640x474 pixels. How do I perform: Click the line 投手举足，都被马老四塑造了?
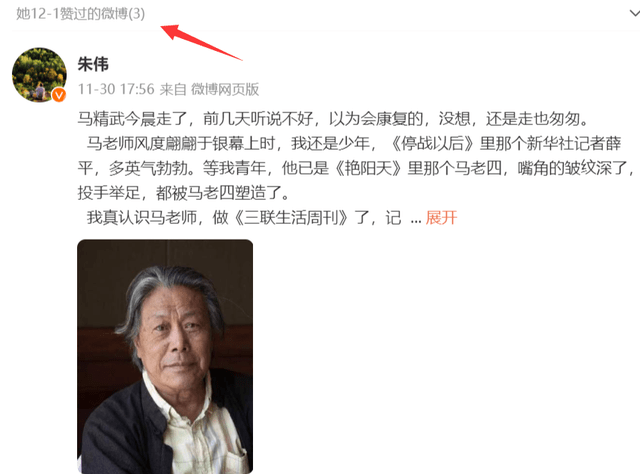pyautogui.click(x=183, y=193)
